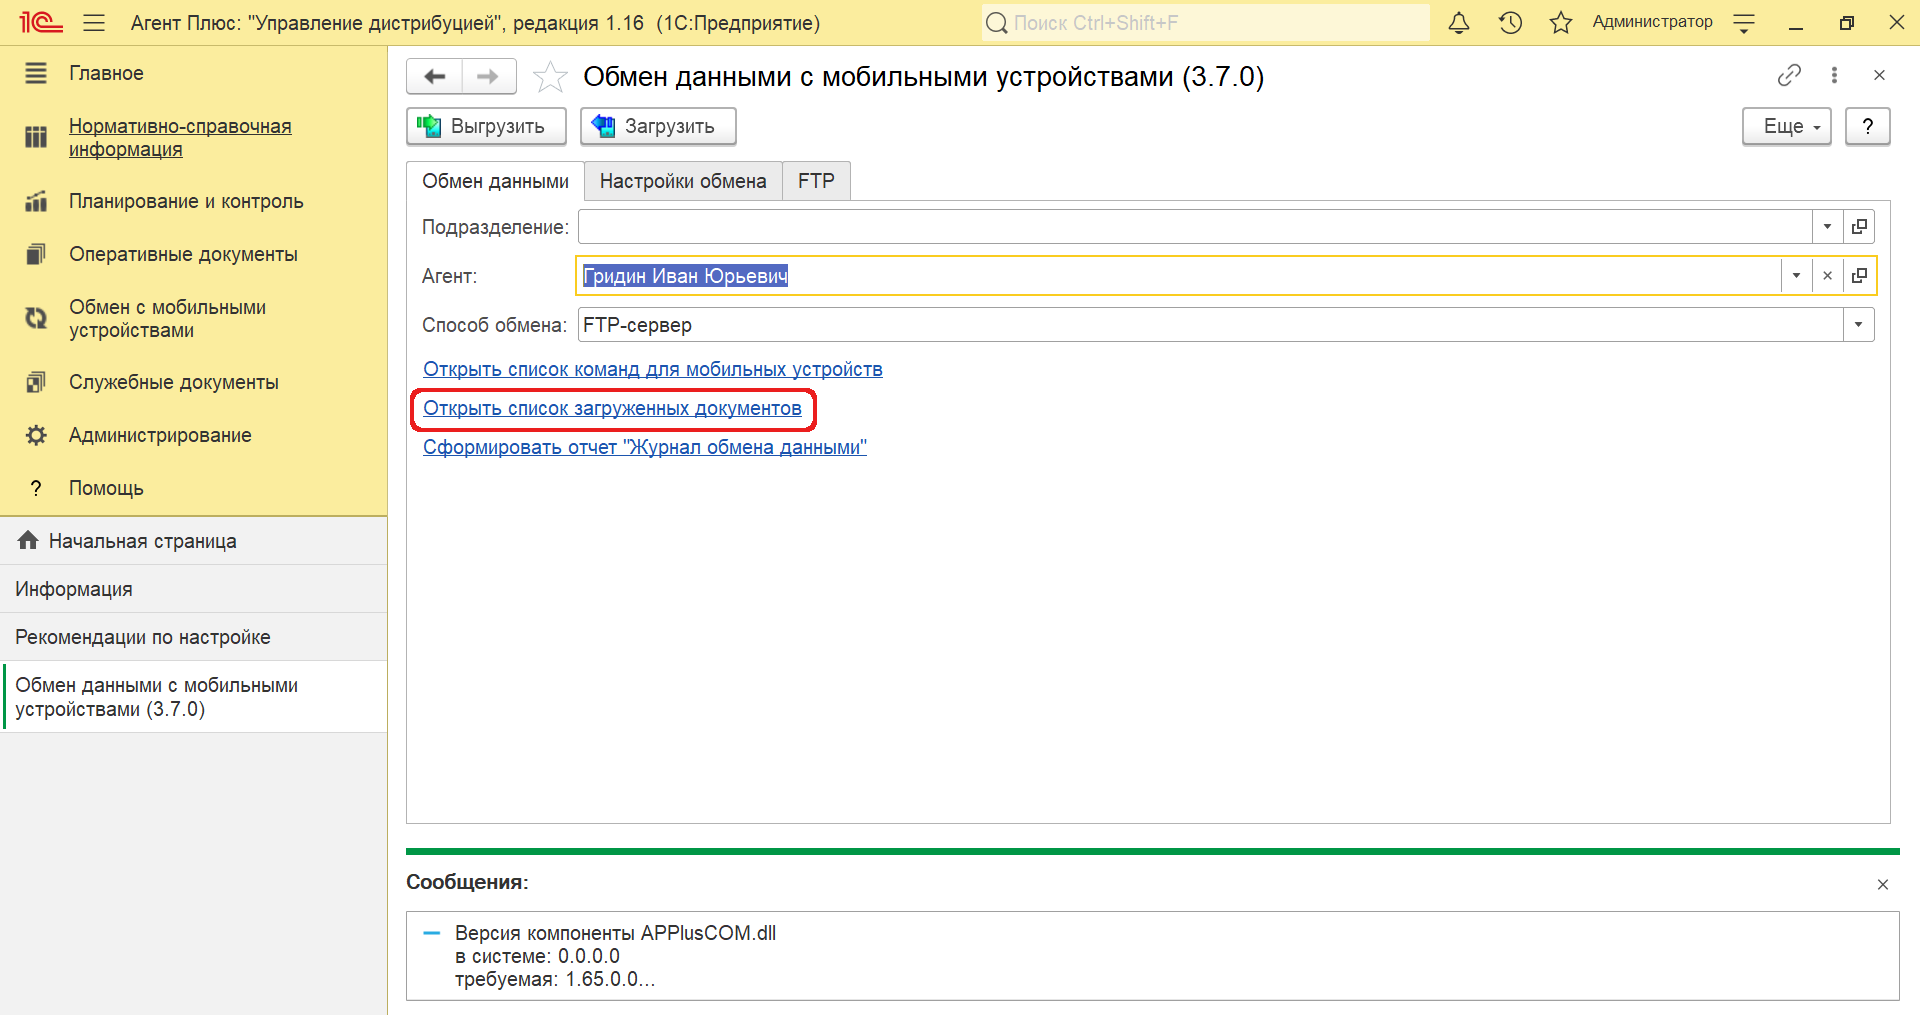Viewport: 1920px width, 1015px height.
Task: Click the Служебные документы icon
Action: pos(36,382)
